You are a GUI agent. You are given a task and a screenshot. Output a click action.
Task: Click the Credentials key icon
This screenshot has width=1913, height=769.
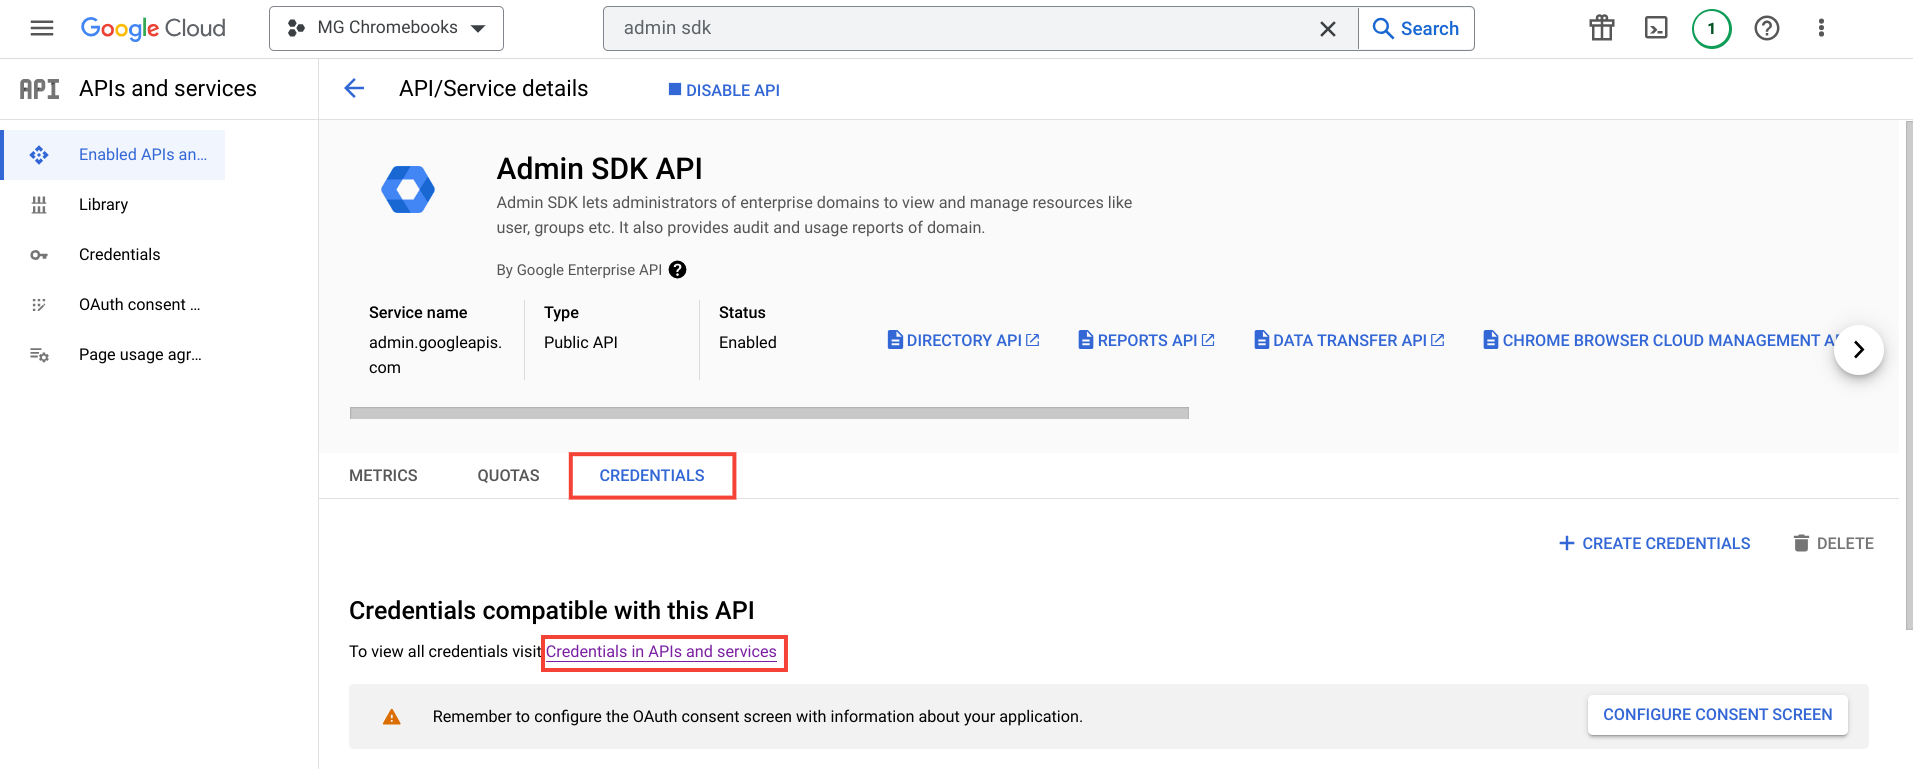(39, 255)
